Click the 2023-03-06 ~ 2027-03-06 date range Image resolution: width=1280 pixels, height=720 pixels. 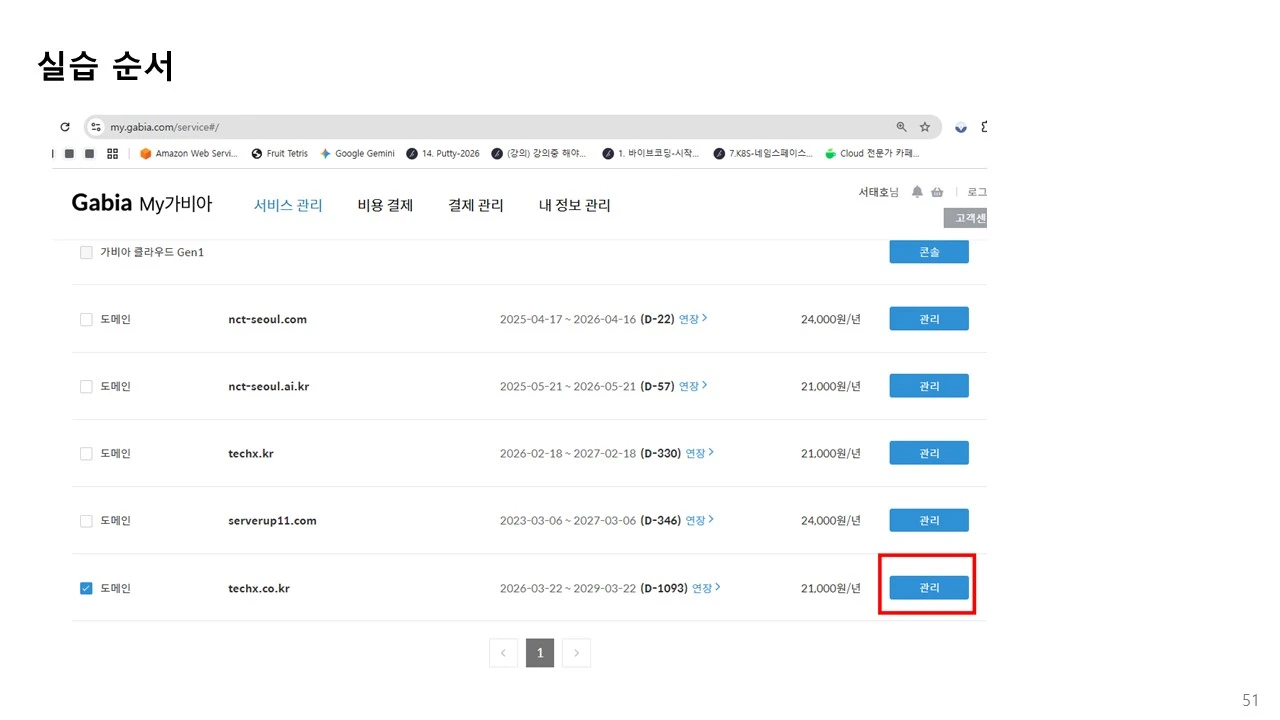[568, 520]
